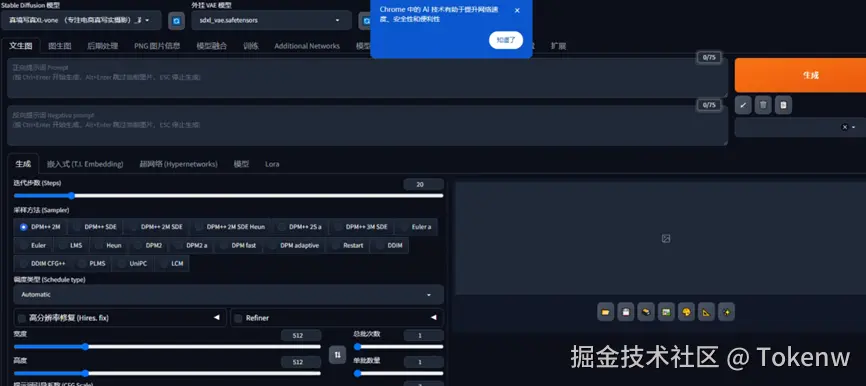
Task: Swap width and height arrows button
Action: pyautogui.click(x=337, y=355)
